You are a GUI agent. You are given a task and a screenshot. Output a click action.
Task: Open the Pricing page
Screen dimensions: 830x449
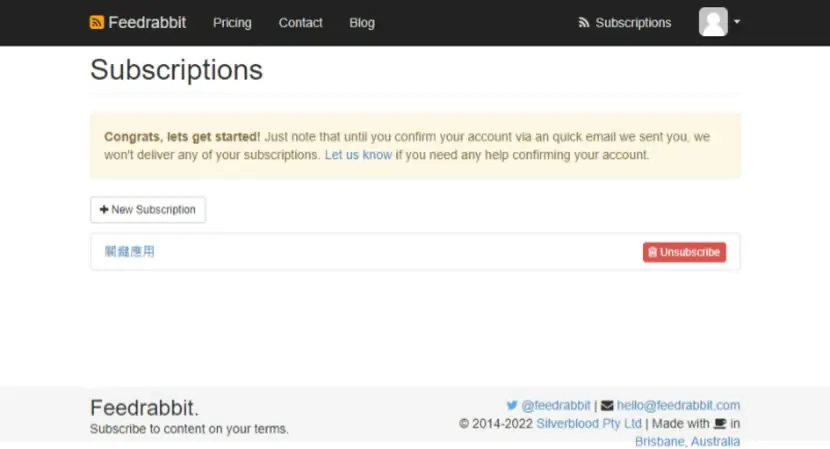coord(232,23)
